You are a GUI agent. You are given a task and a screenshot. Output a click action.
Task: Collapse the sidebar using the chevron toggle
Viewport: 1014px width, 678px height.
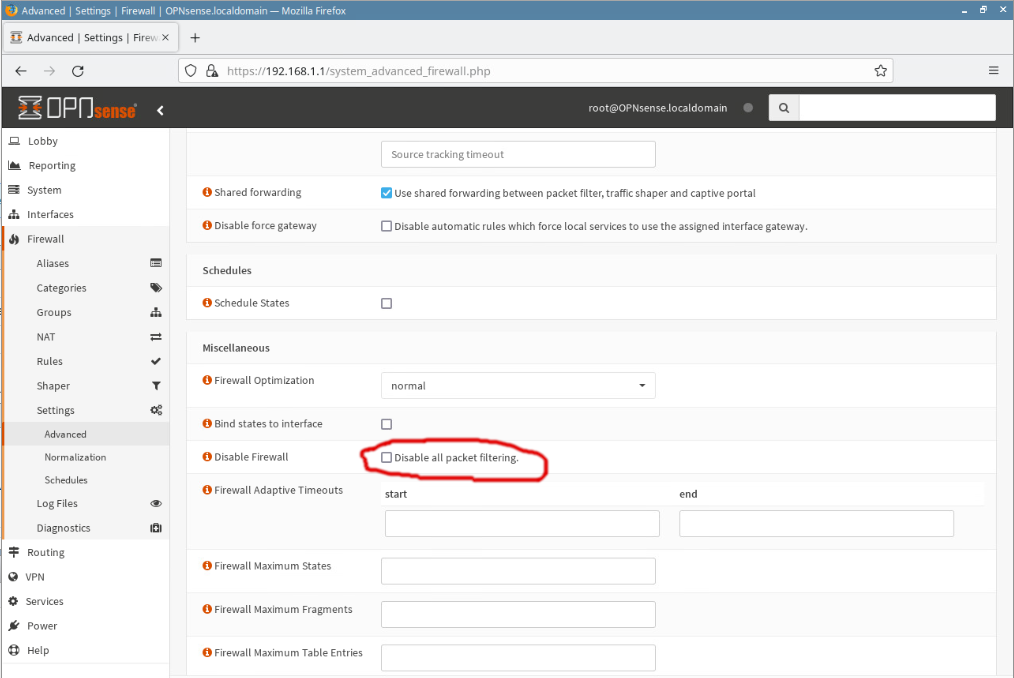(160, 110)
